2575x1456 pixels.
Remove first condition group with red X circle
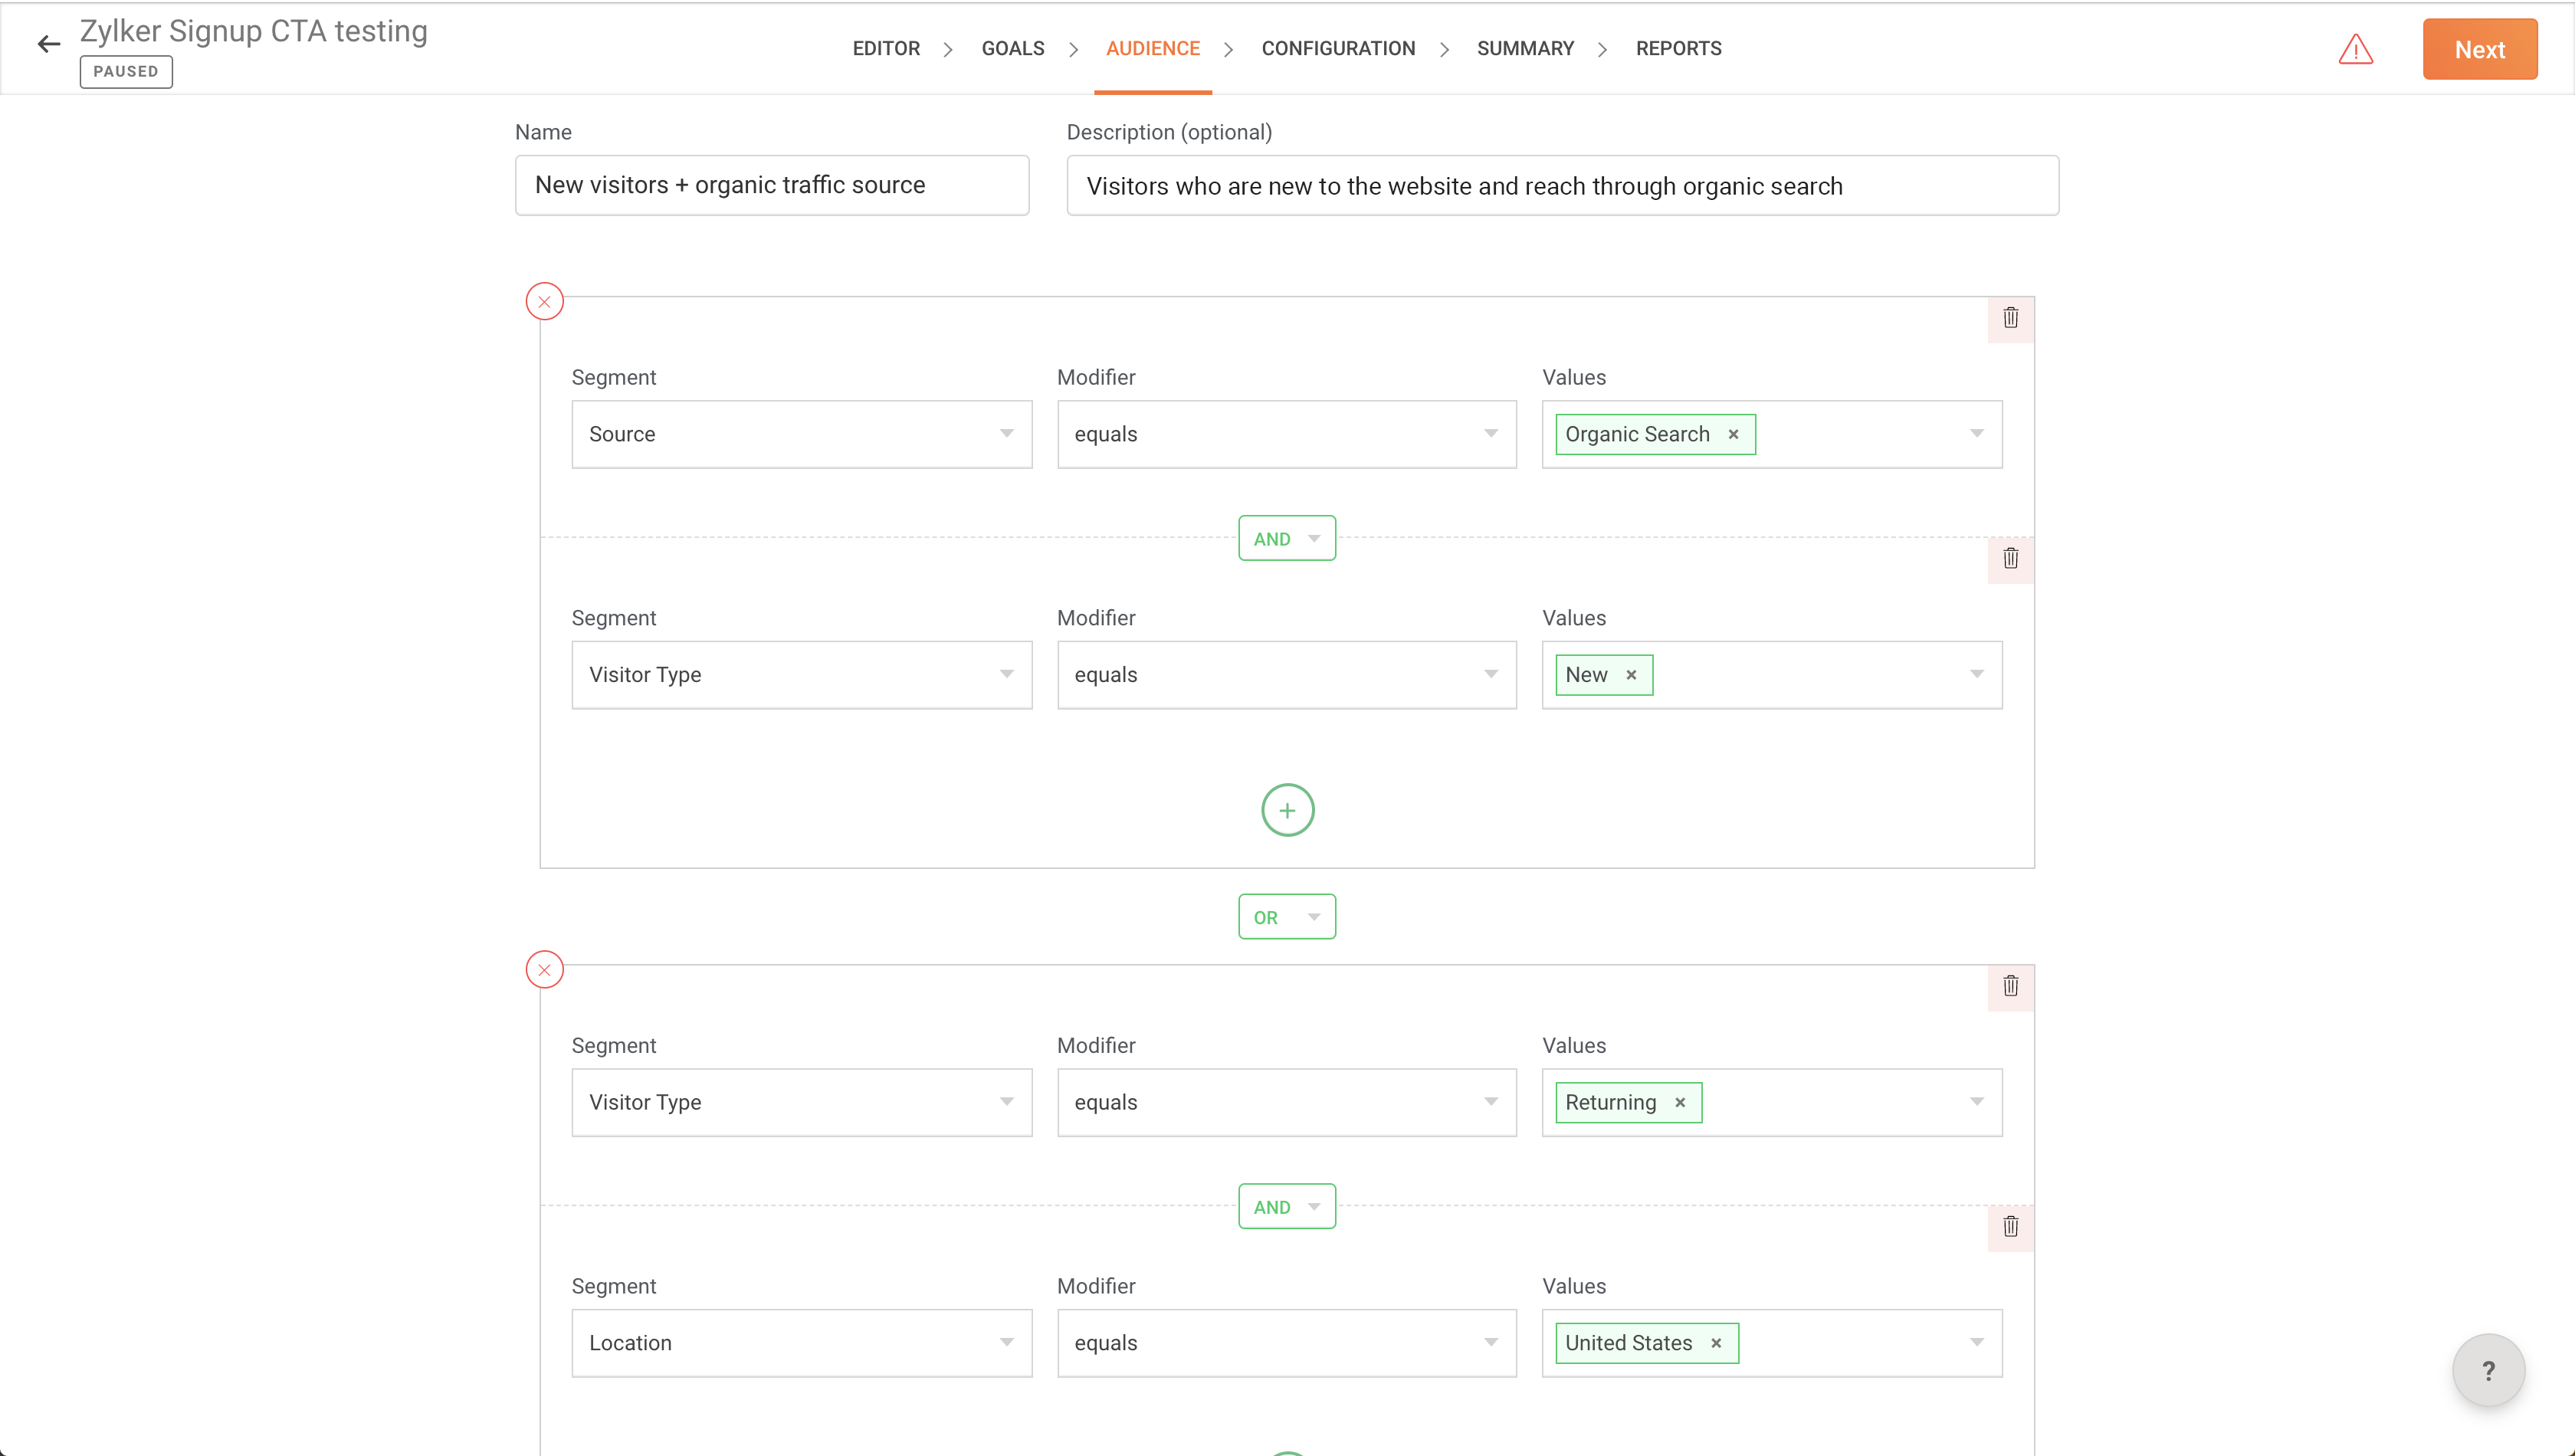pos(544,301)
